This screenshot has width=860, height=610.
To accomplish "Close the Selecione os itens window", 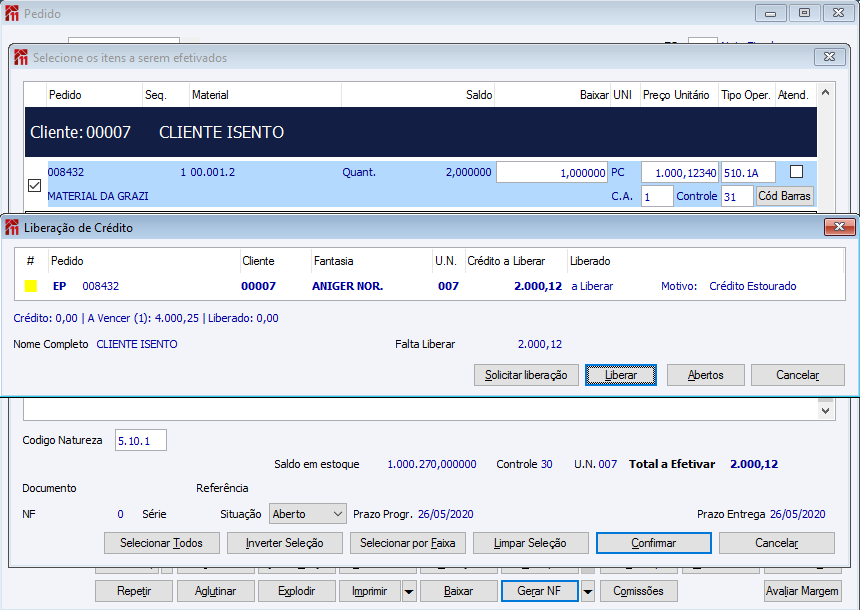I will point(829,57).
